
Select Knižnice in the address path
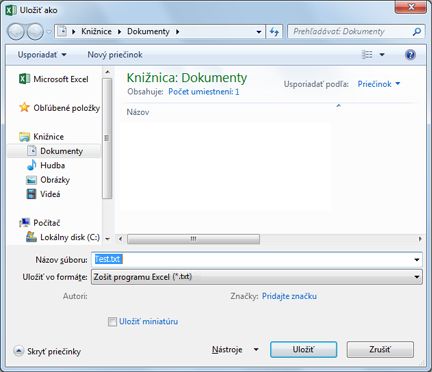point(96,31)
